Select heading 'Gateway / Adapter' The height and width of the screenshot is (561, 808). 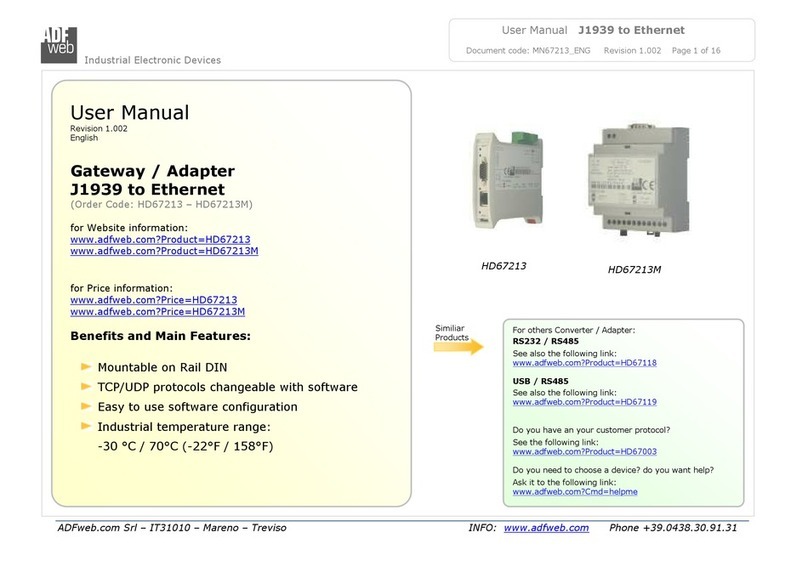pyautogui.click(x=153, y=171)
